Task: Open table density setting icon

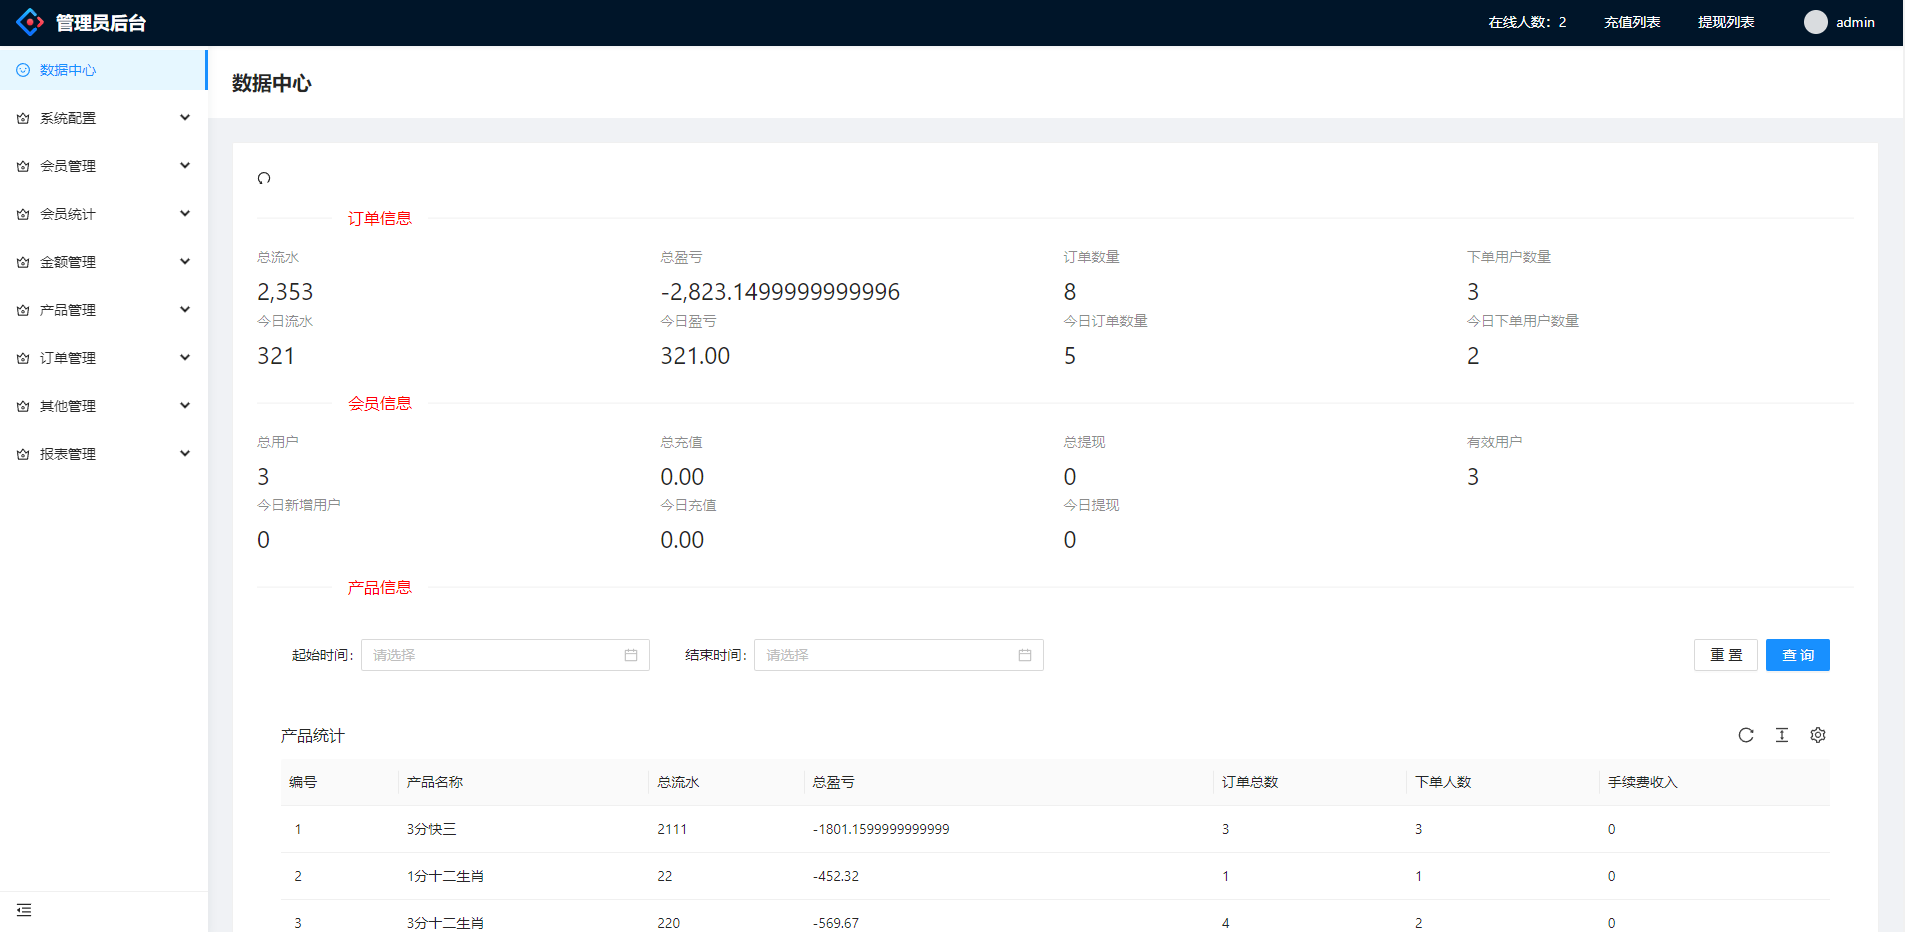Action: [1782, 735]
